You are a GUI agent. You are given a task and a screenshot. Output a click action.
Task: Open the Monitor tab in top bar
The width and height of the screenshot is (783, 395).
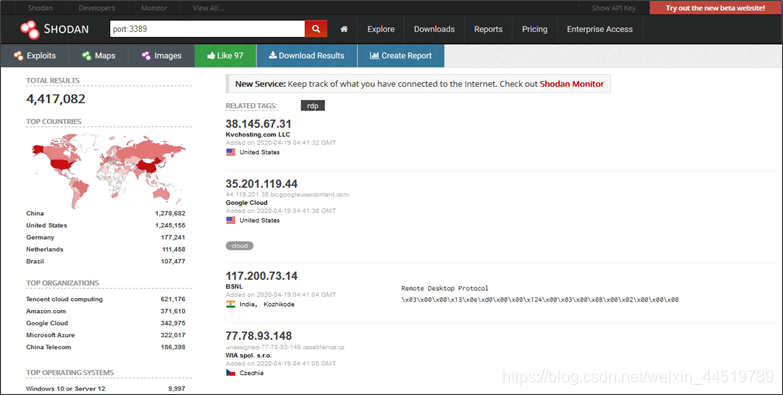click(x=154, y=8)
